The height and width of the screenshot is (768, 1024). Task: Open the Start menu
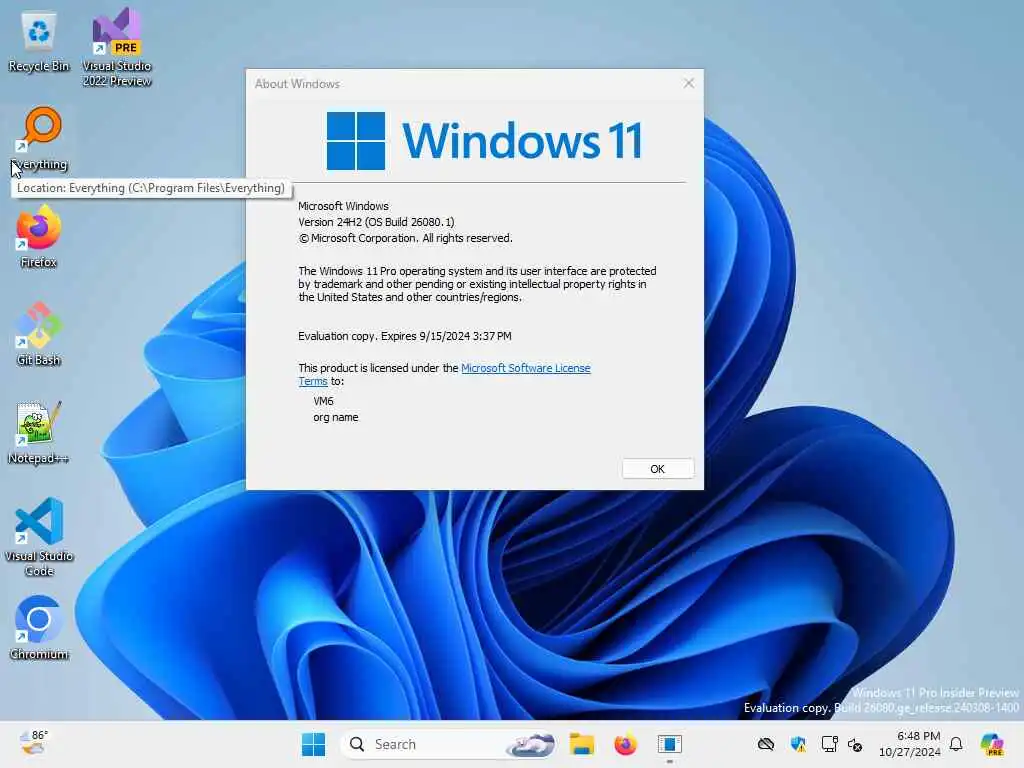313,744
